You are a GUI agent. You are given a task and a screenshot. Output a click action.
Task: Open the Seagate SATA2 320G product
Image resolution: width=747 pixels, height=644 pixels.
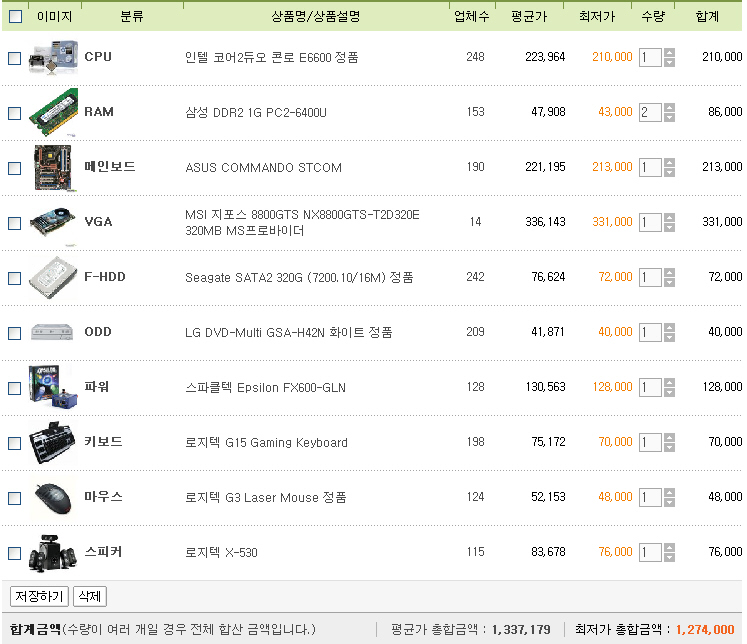(299, 277)
